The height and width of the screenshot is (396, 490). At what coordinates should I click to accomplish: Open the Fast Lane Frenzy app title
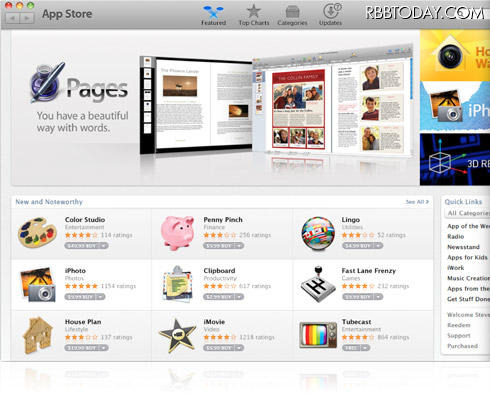[x=369, y=271]
